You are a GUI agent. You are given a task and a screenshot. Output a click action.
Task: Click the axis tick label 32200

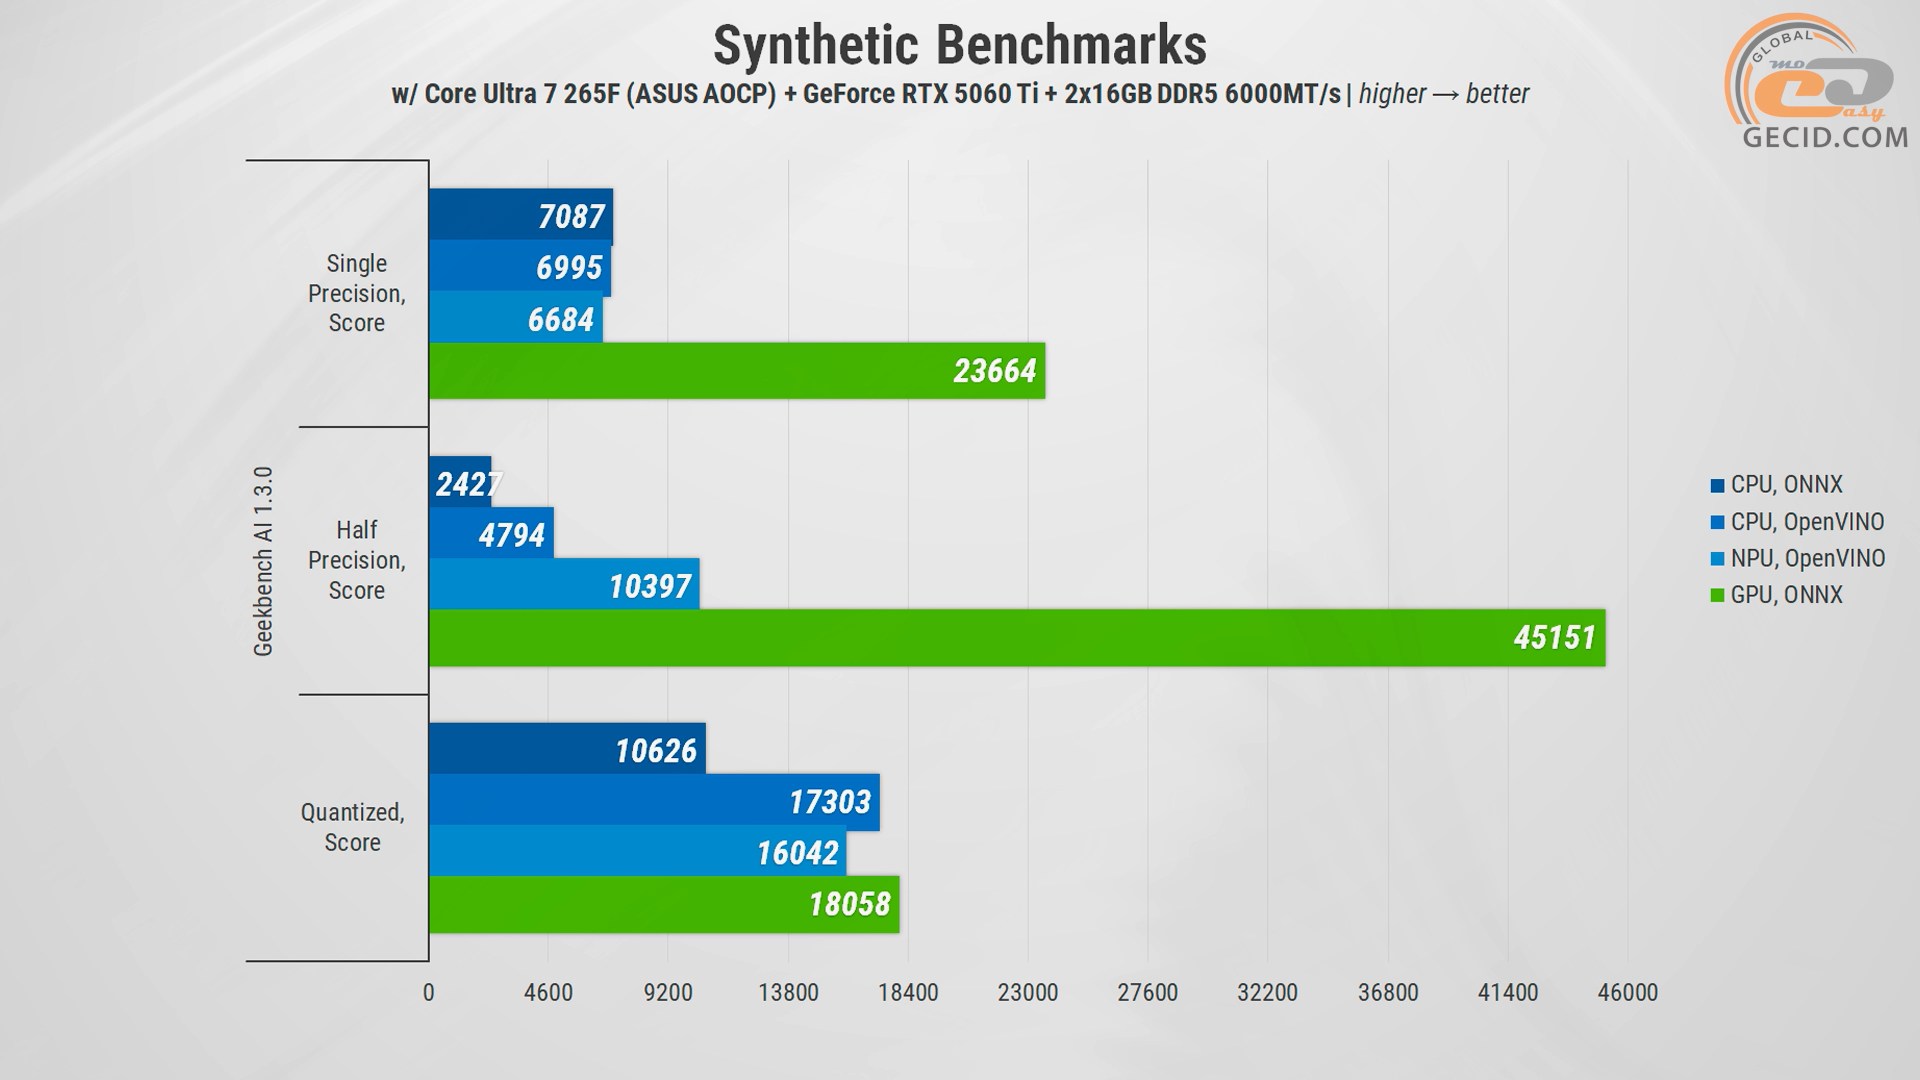coord(1268,993)
